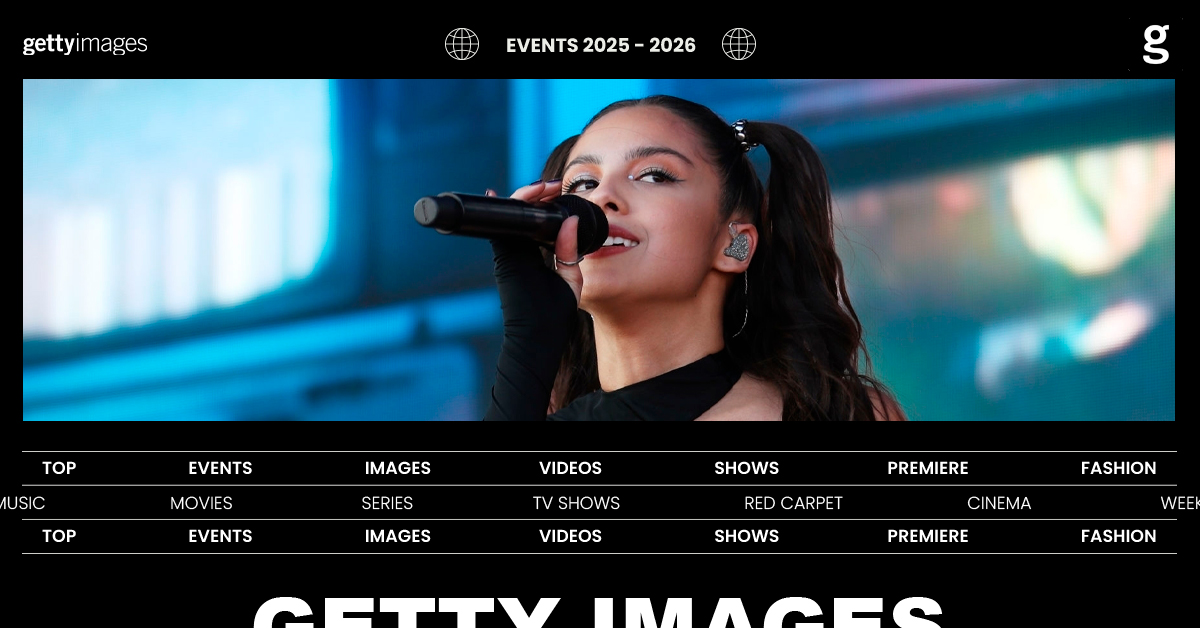Open VIDEOS in the row above TV SHOWS

[x=570, y=468]
